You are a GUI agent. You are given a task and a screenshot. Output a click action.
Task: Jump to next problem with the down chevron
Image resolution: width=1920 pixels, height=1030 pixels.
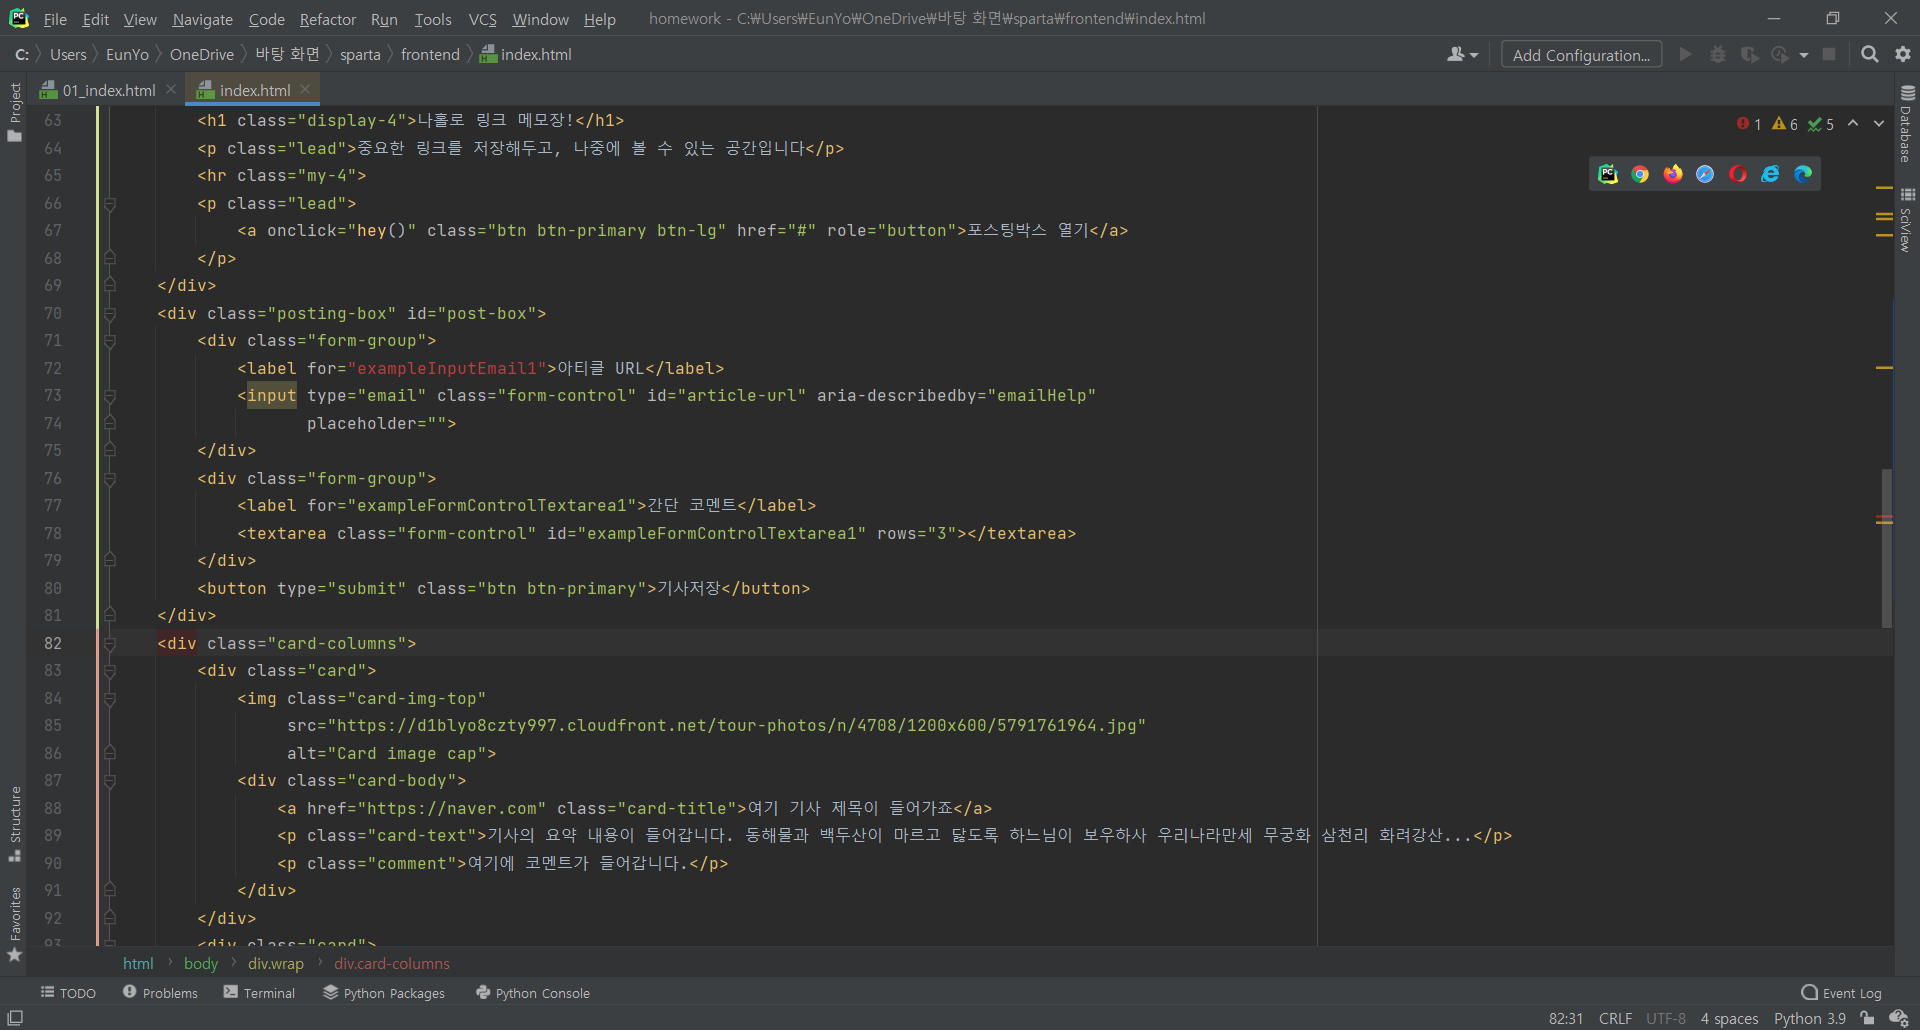click(x=1879, y=123)
